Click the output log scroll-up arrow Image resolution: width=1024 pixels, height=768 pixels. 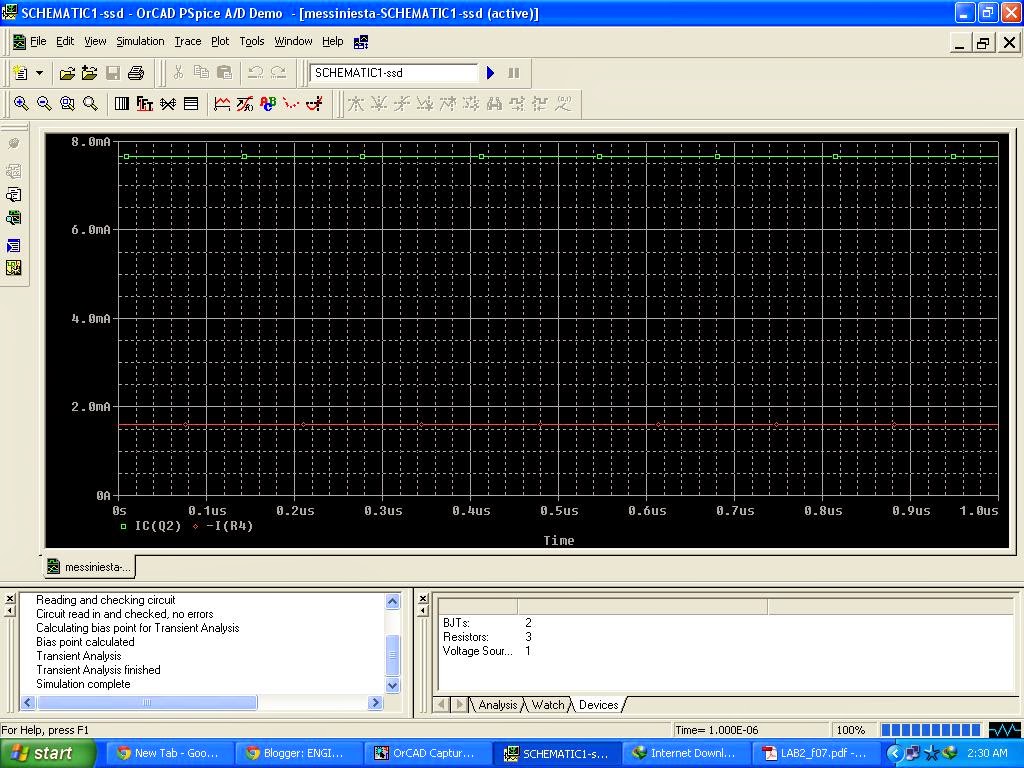click(392, 601)
